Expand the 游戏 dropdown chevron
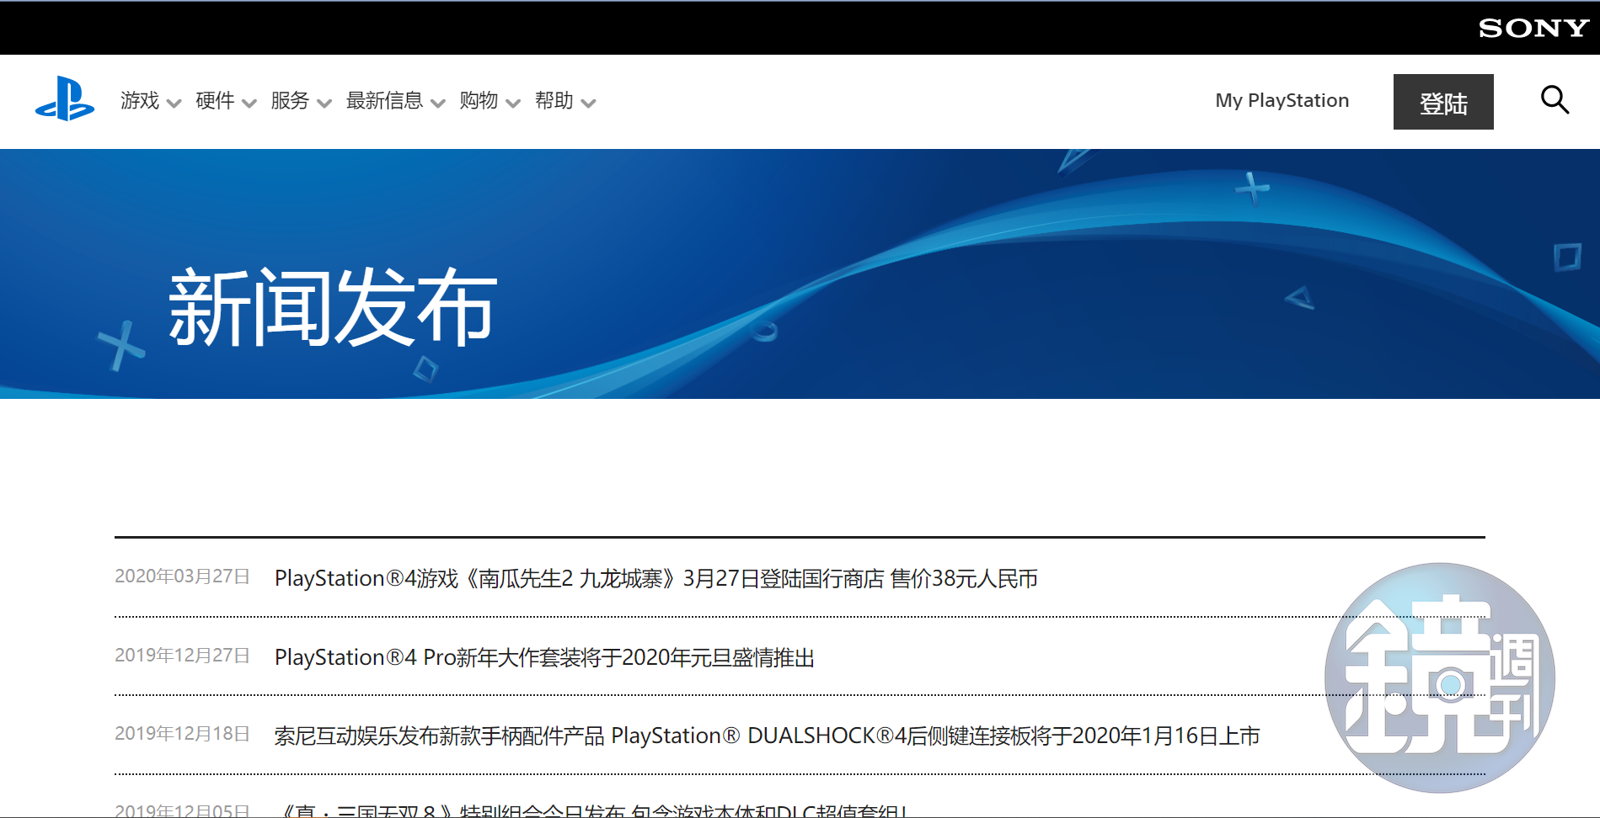 click(x=174, y=103)
